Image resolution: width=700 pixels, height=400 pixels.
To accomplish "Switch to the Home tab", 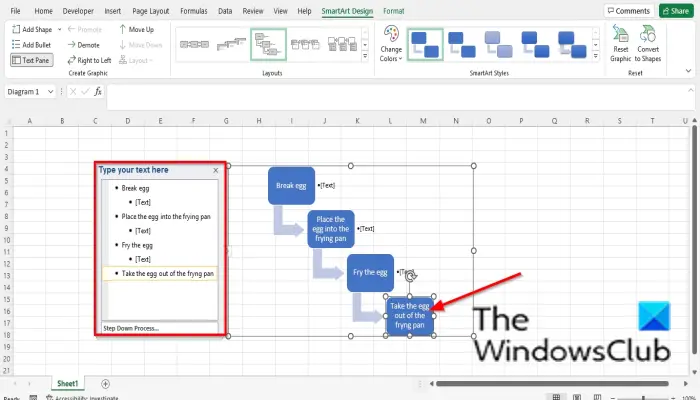I will point(43,11).
